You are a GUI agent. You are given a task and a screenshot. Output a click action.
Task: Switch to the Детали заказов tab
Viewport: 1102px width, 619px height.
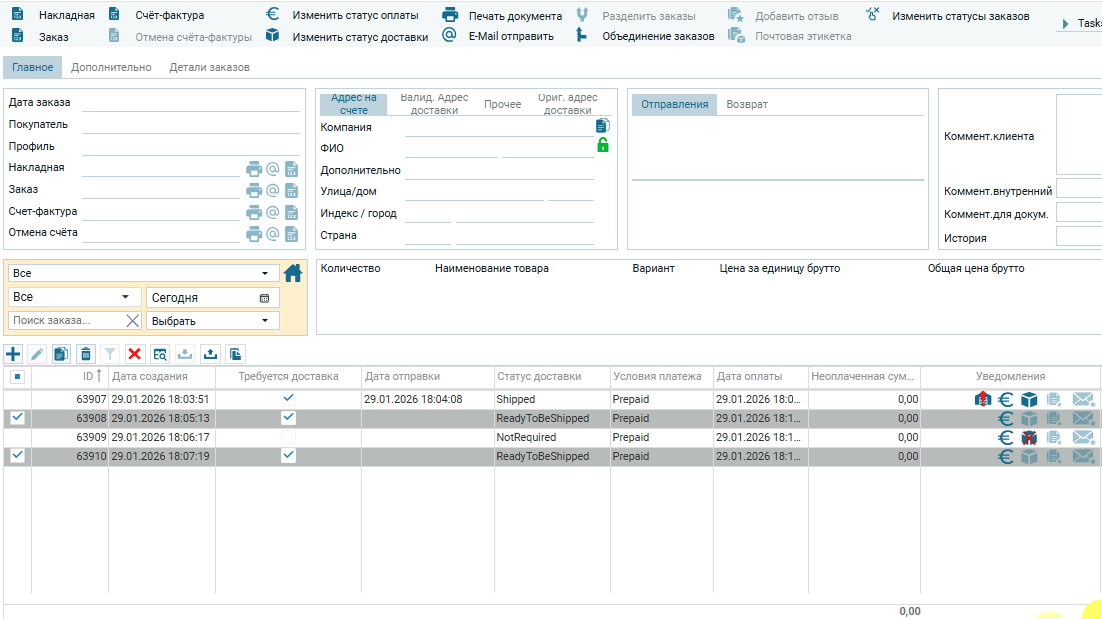(x=209, y=67)
